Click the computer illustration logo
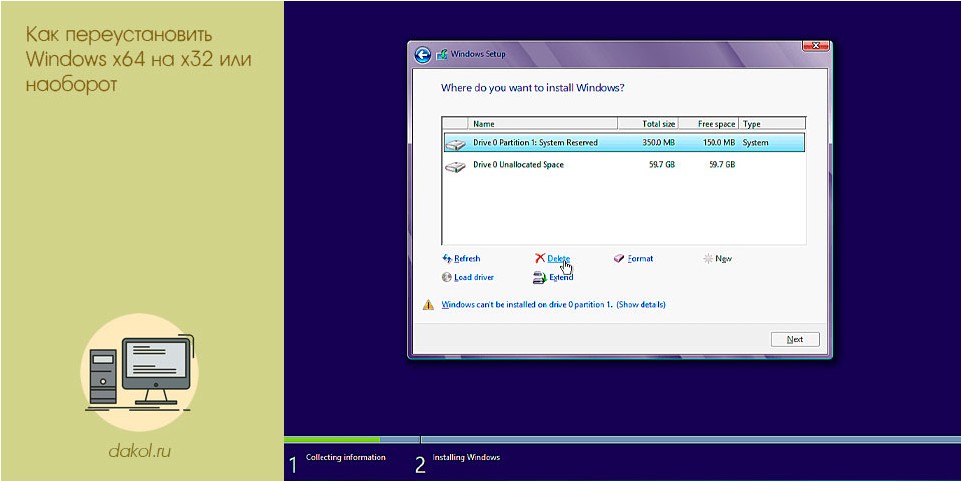The width and height of the screenshot is (962, 482). click(x=140, y=372)
